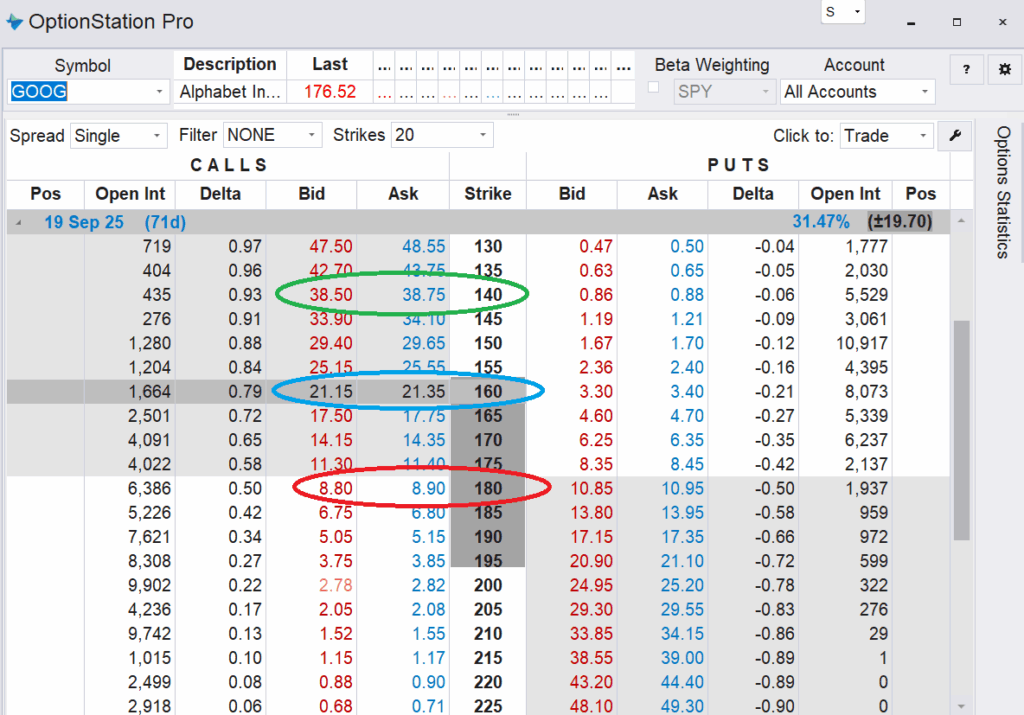Click the GOOG symbol input field
The width and height of the screenshot is (1024, 715).
point(82,92)
